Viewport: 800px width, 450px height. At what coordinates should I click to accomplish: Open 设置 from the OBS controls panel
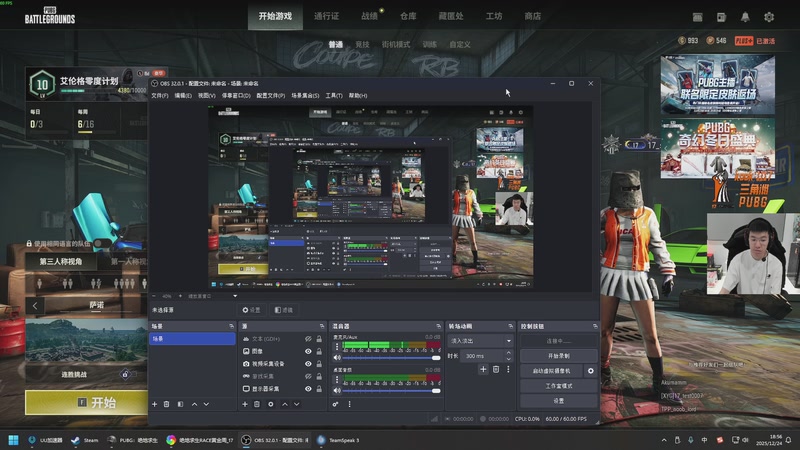click(559, 401)
